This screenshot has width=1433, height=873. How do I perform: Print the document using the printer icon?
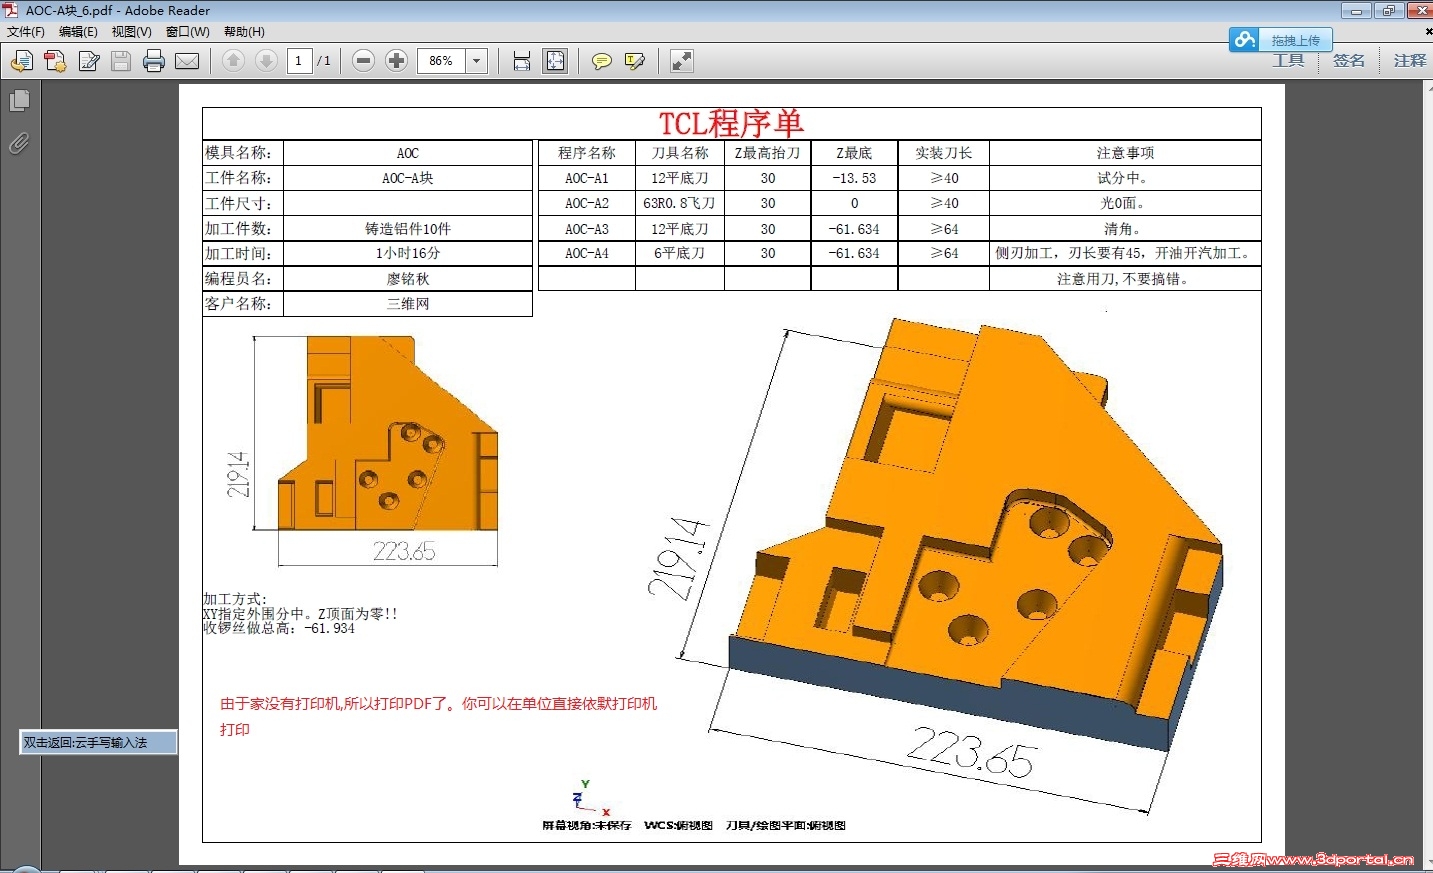(154, 61)
